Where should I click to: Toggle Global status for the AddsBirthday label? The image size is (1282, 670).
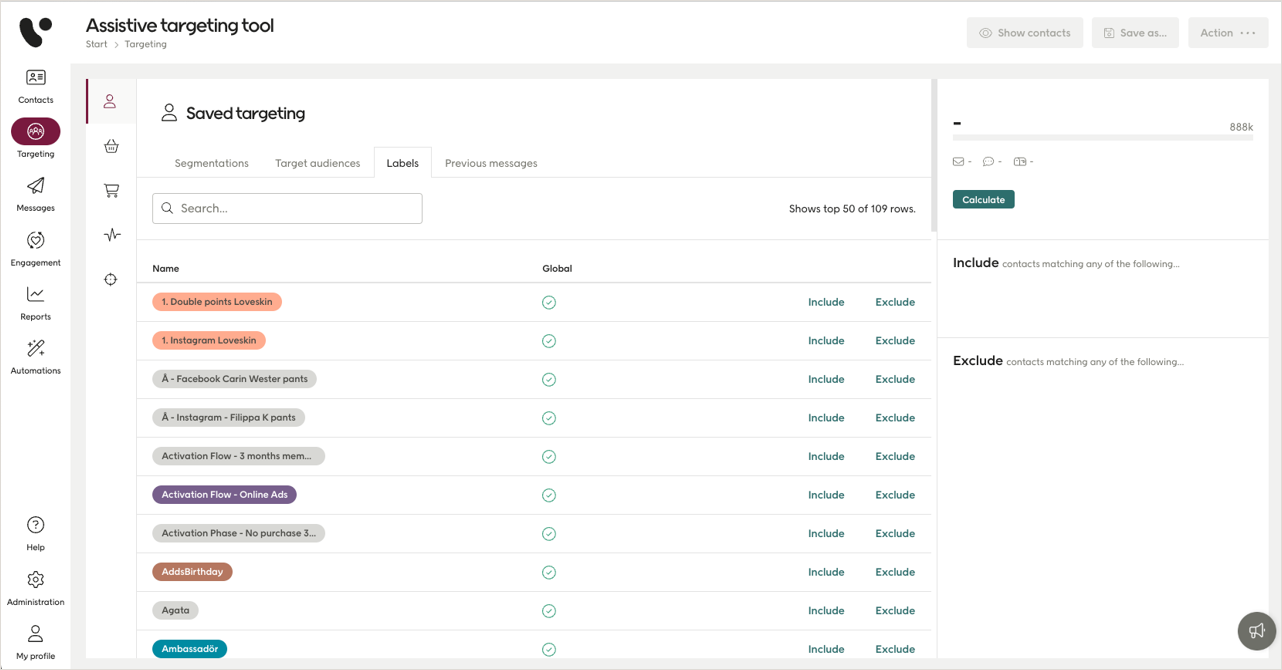click(548, 572)
